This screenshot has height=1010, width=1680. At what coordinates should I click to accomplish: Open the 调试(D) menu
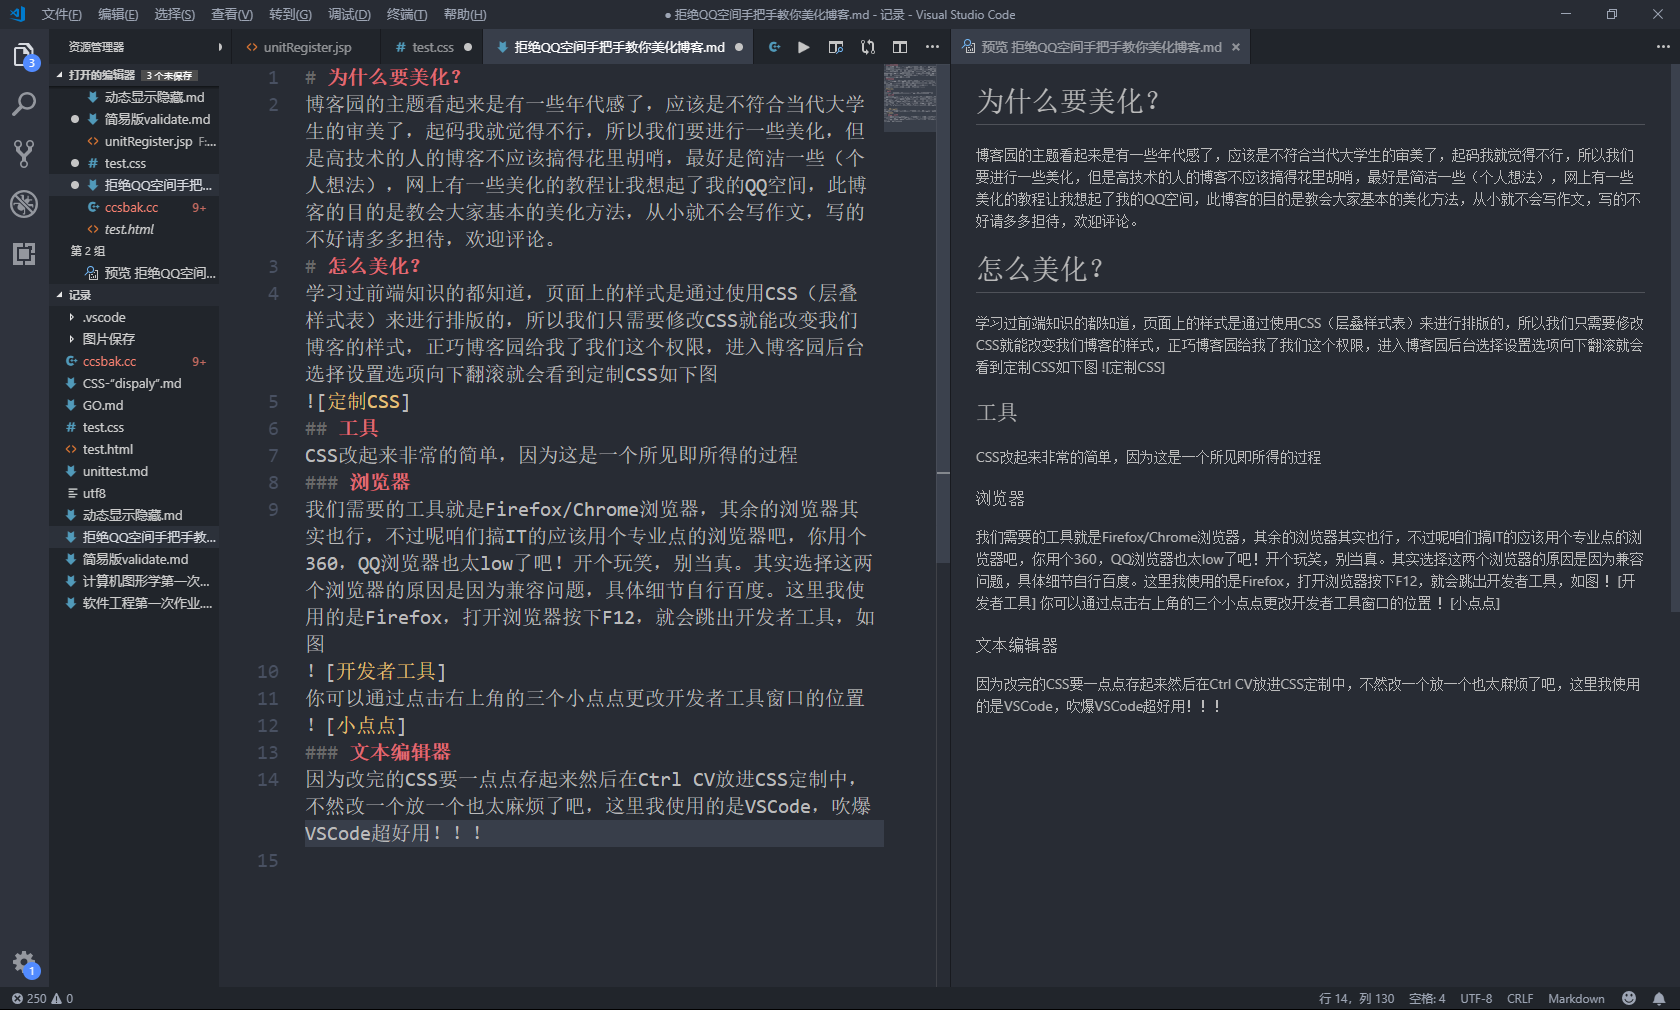click(x=349, y=14)
